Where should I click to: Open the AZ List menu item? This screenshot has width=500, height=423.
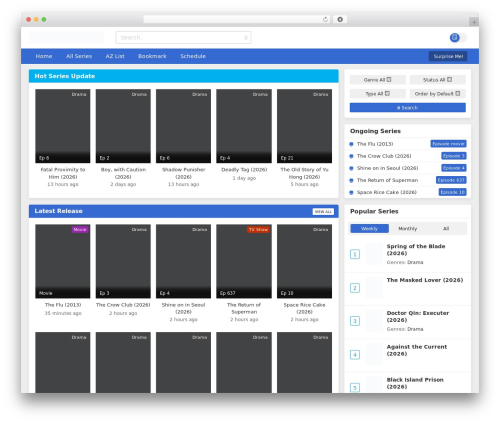coord(115,56)
